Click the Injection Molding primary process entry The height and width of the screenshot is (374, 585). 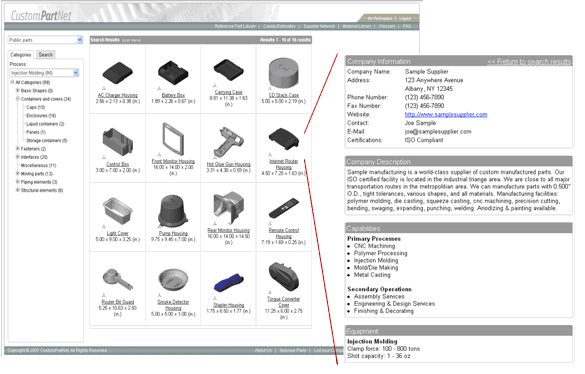coord(376,261)
